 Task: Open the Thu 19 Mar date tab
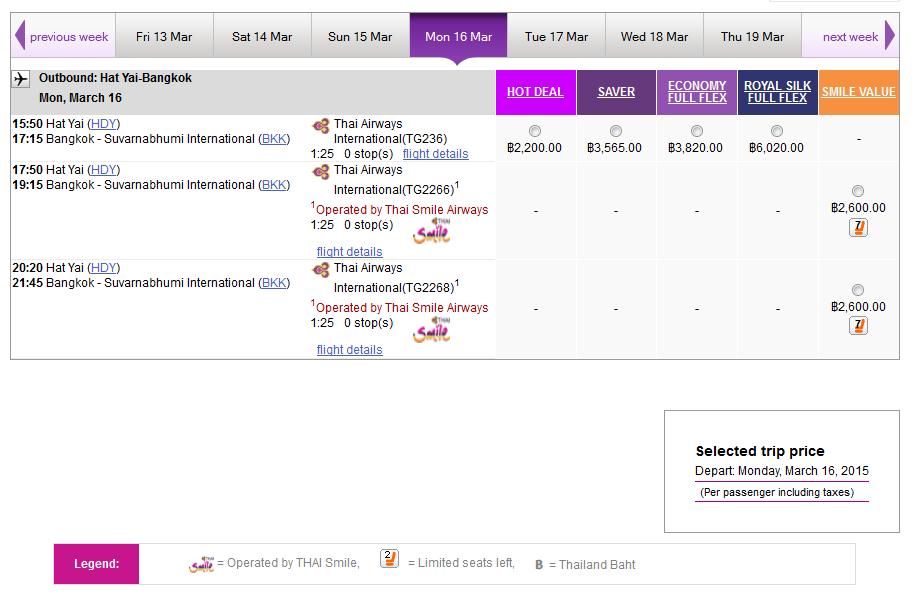tap(752, 37)
